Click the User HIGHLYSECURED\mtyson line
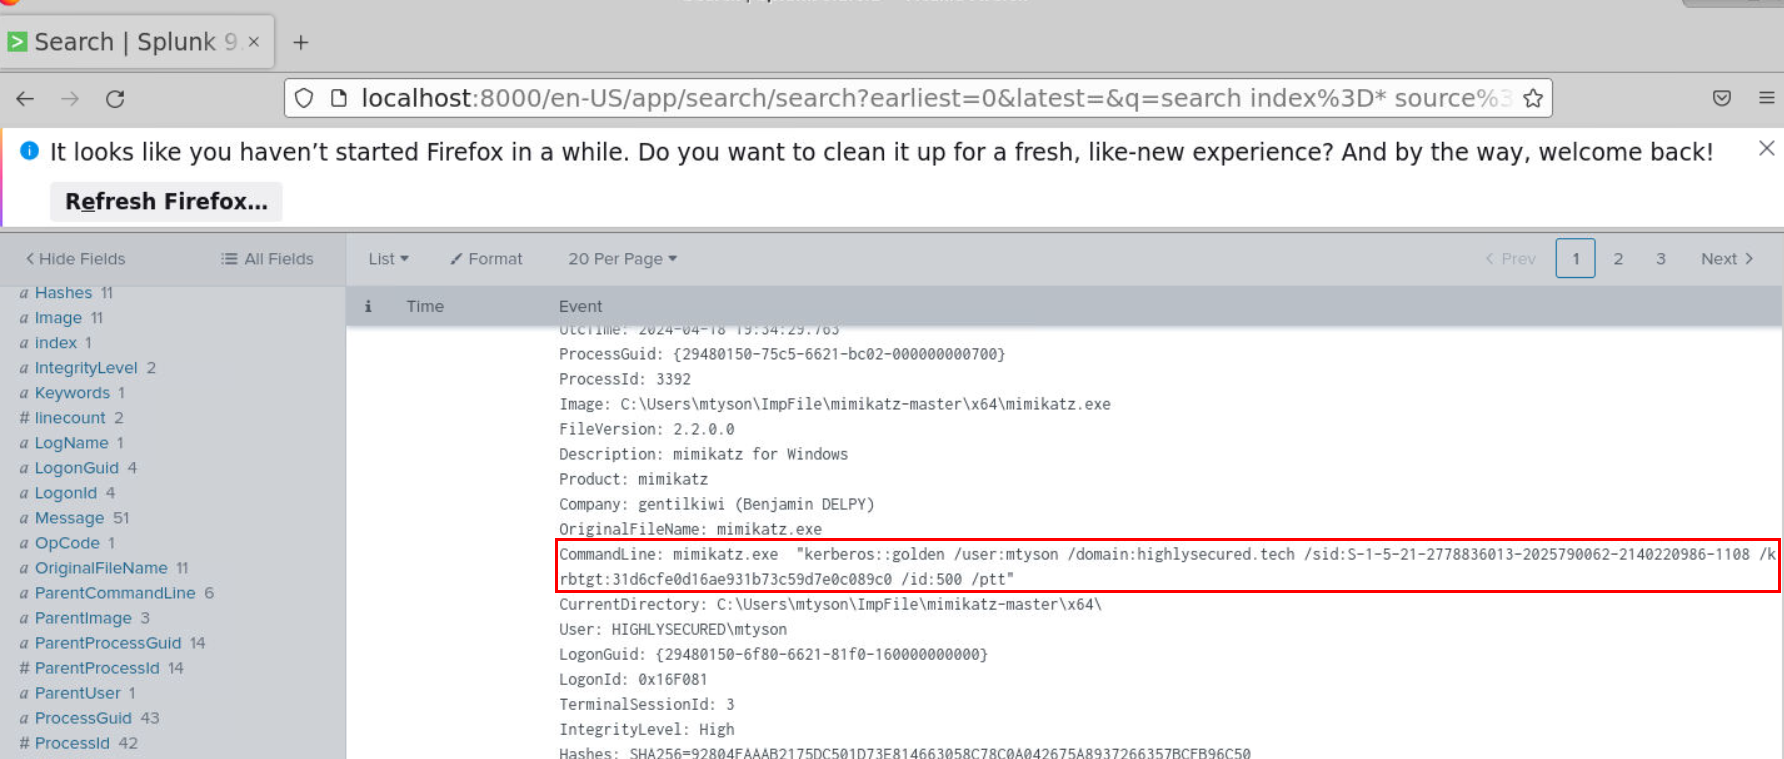The width and height of the screenshot is (1784, 759). (673, 629)
